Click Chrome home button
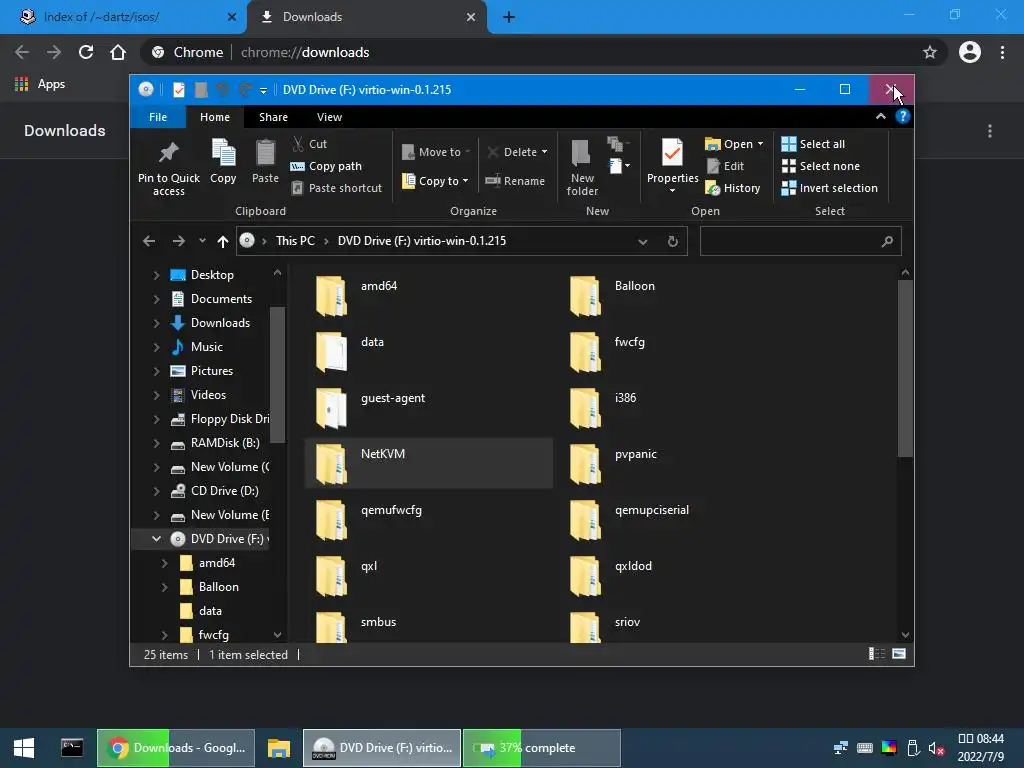 click(118, 52)
